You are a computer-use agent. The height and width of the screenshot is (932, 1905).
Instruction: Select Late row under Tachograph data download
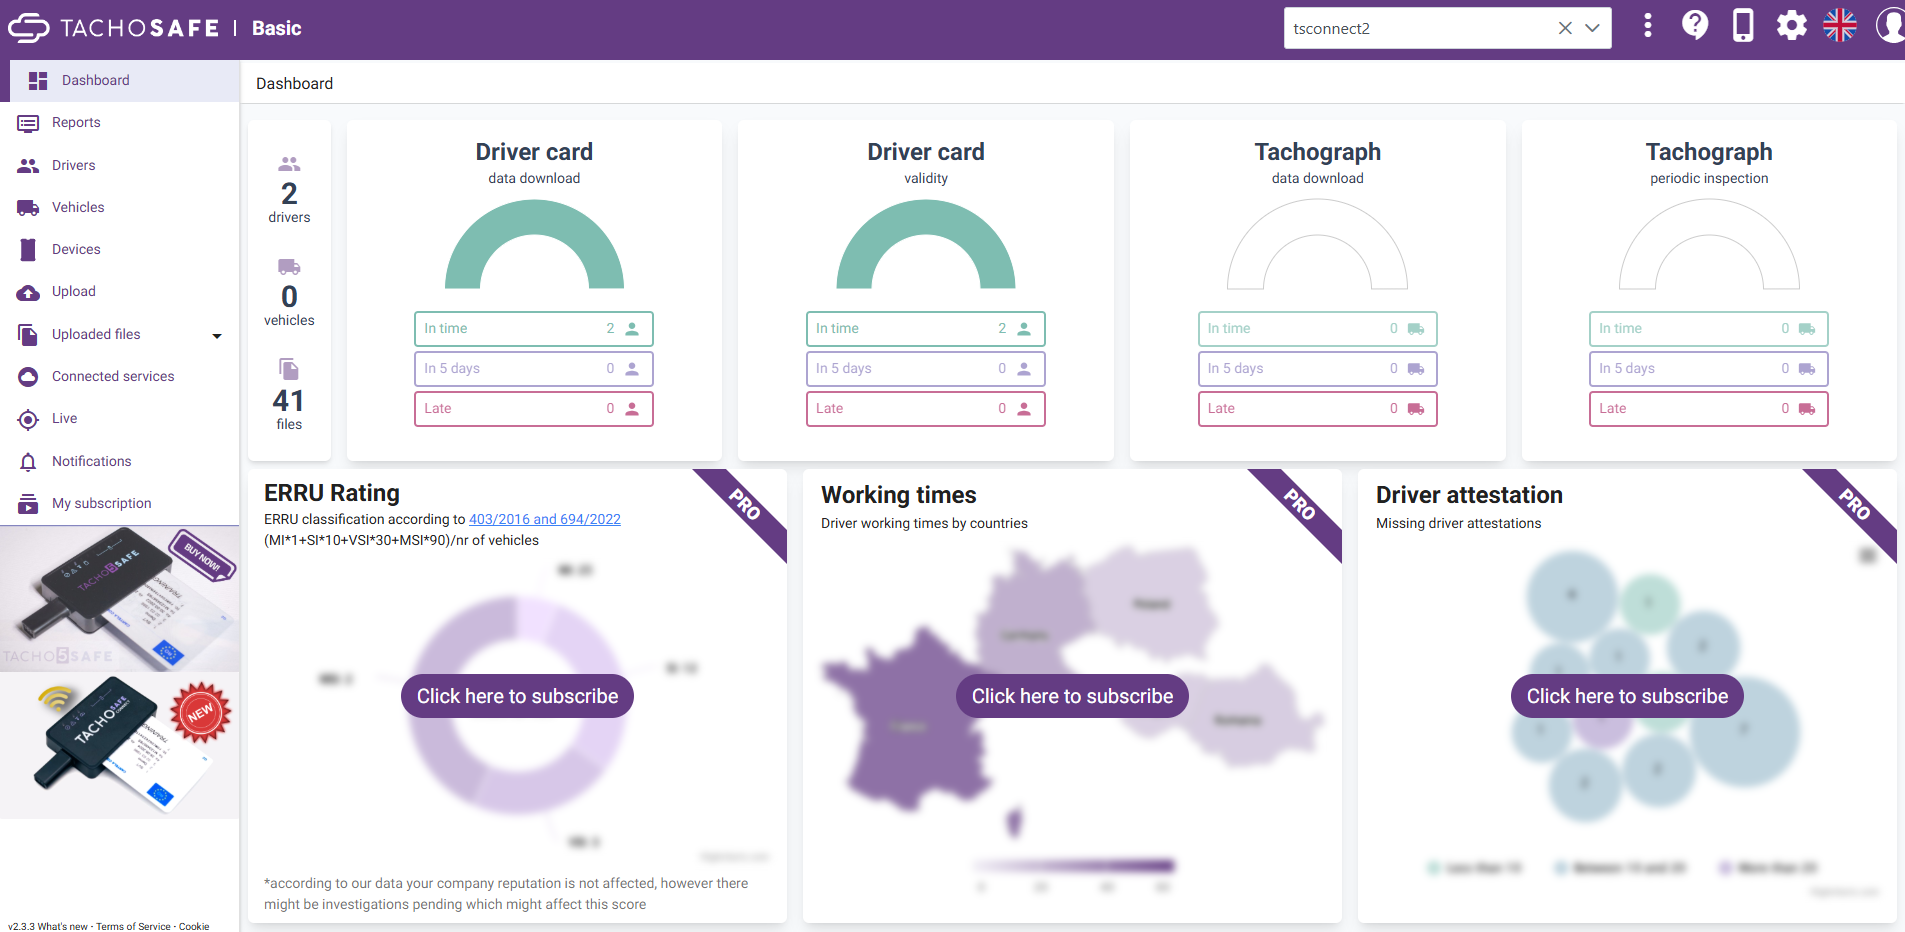pyautogui.click(x=1318, y=409)
